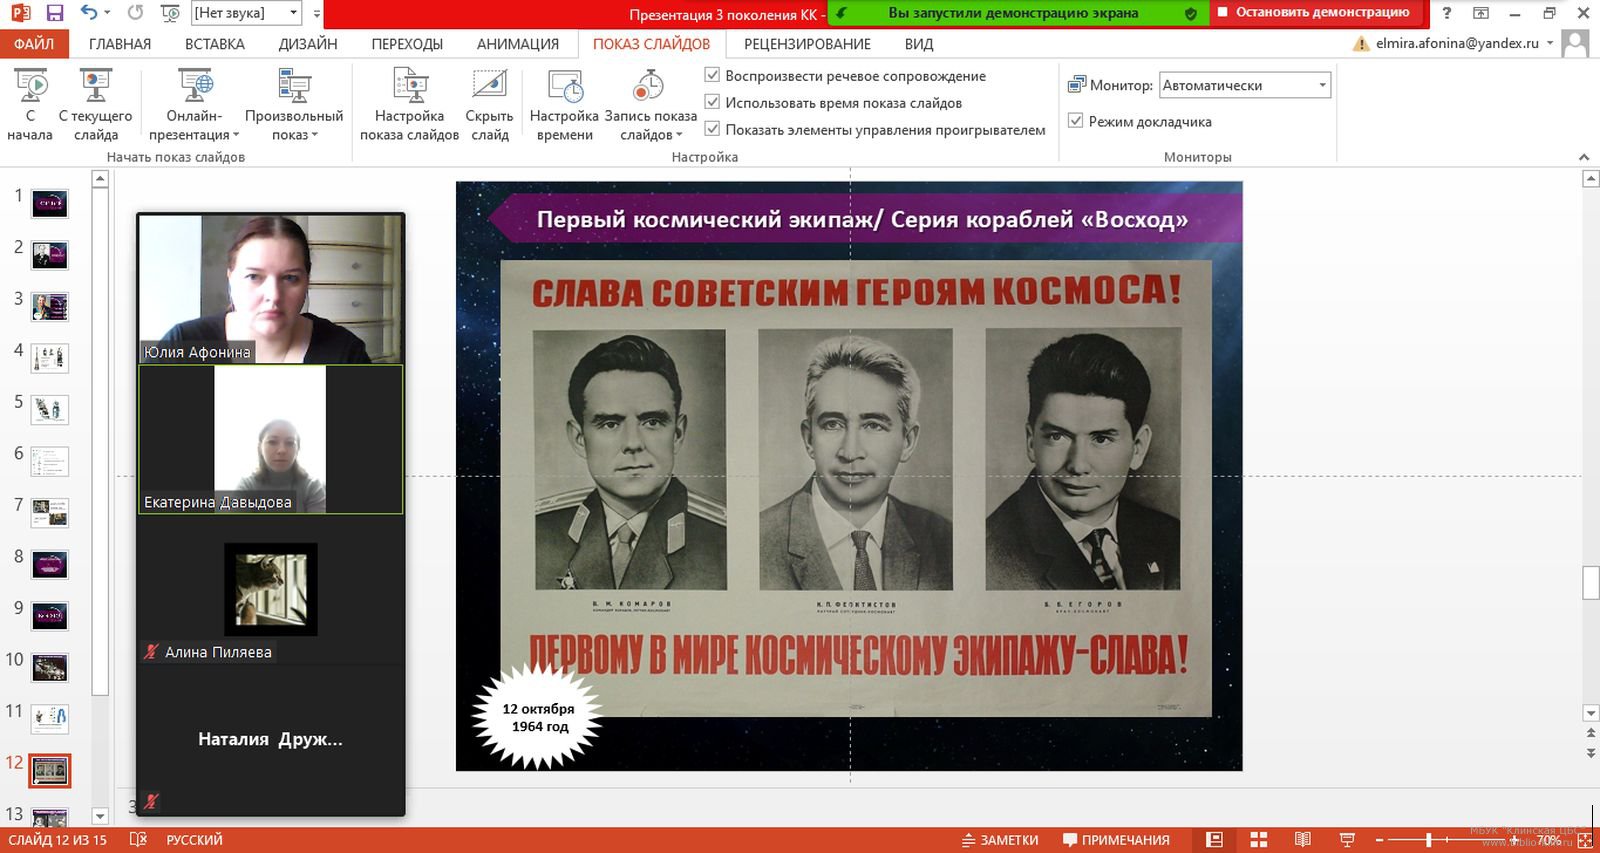Toggle Показать элементы управления проигрывателем checkbox

[712, 129]
